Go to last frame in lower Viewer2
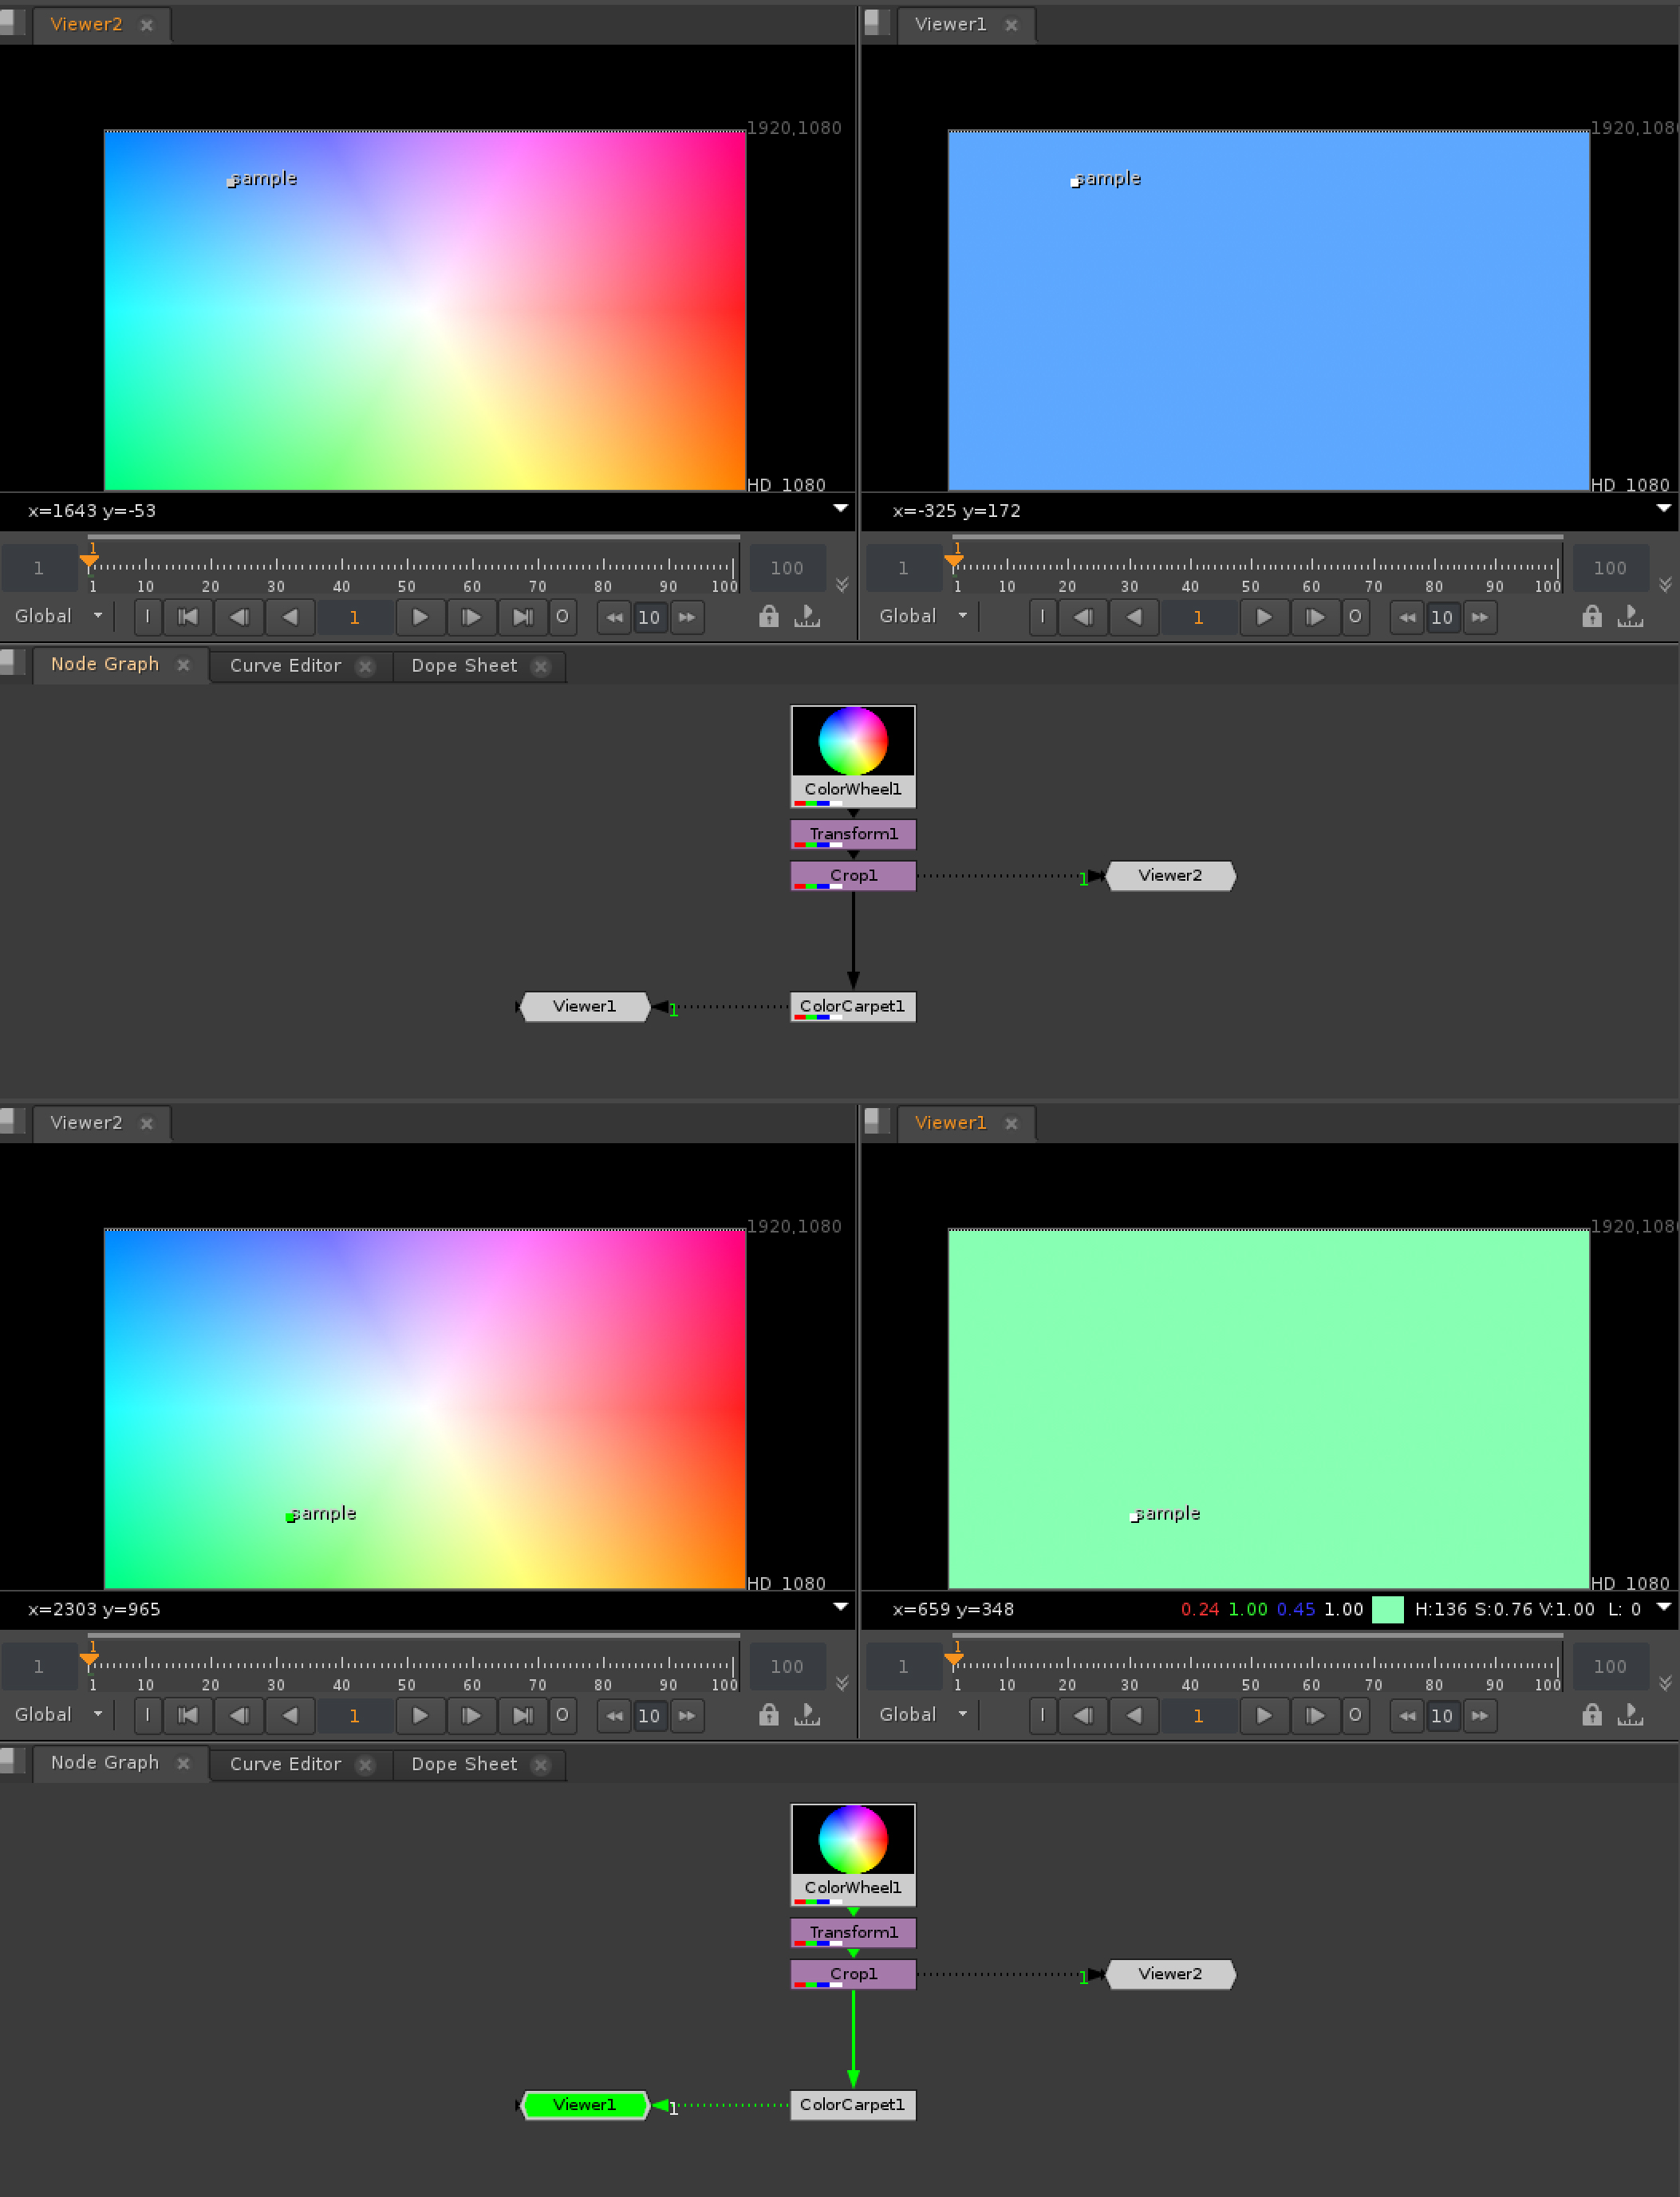 tap(522, 1716)
